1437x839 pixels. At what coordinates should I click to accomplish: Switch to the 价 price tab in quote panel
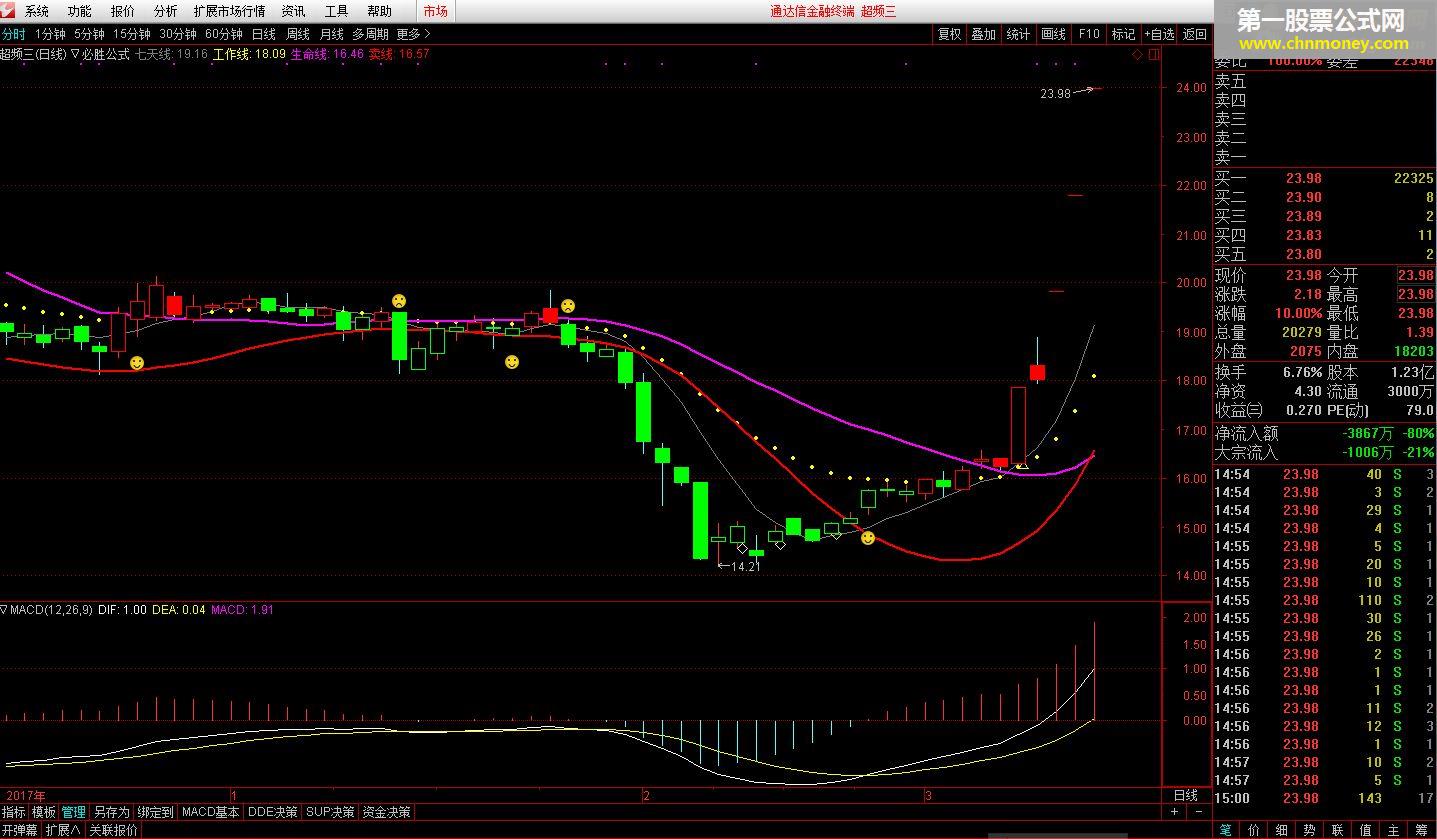[x=1254, y=830]
